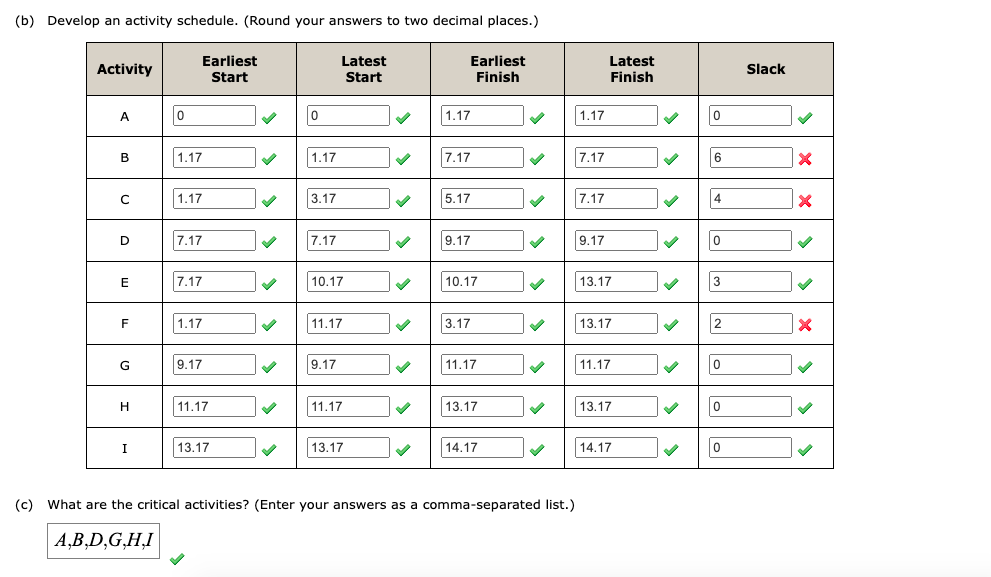Click activity F slack input field
Screen dimensions: 991x577
click(x=750, y=324)
